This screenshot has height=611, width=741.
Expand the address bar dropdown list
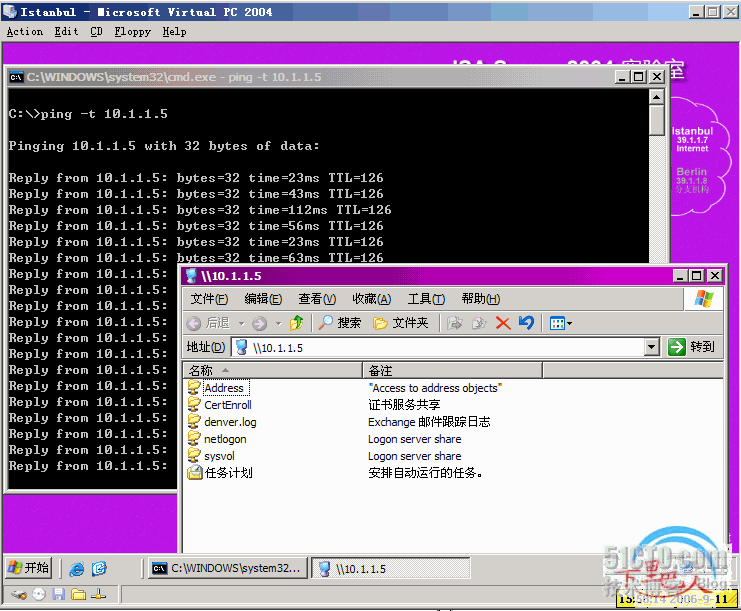(x=652, y=347)
